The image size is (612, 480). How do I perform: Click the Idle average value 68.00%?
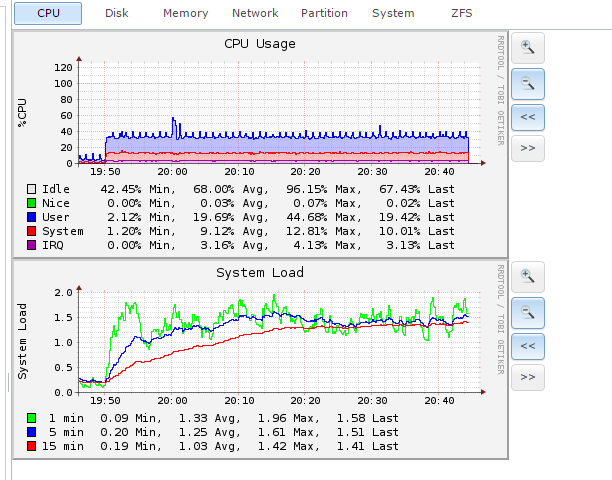pyautogui.click(x=214, y=189)
